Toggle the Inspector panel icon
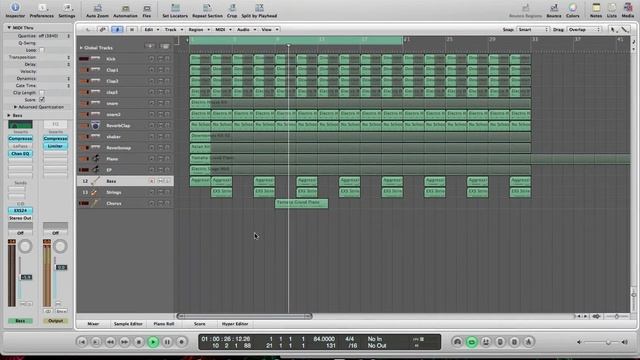 pos(15,7)
